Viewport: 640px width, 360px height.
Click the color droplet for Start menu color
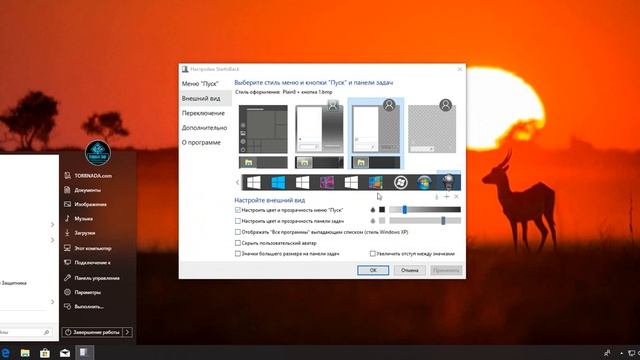373,210
